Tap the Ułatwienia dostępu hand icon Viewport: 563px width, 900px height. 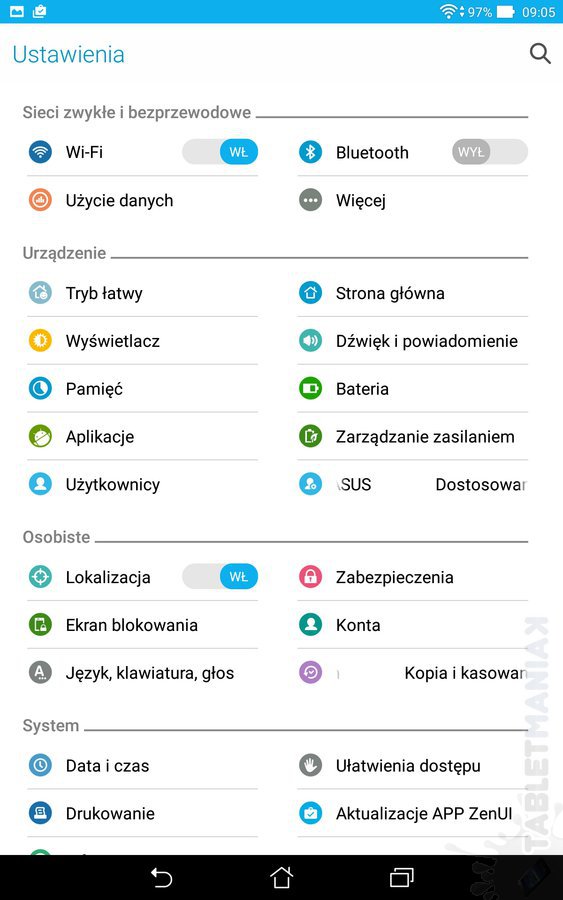pos(310,765)
